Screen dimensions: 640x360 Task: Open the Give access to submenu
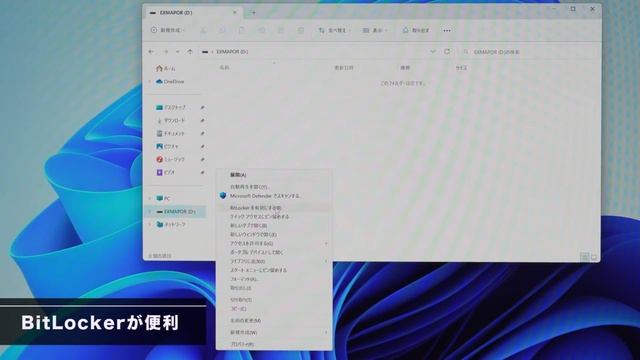(x=274, y=243)
